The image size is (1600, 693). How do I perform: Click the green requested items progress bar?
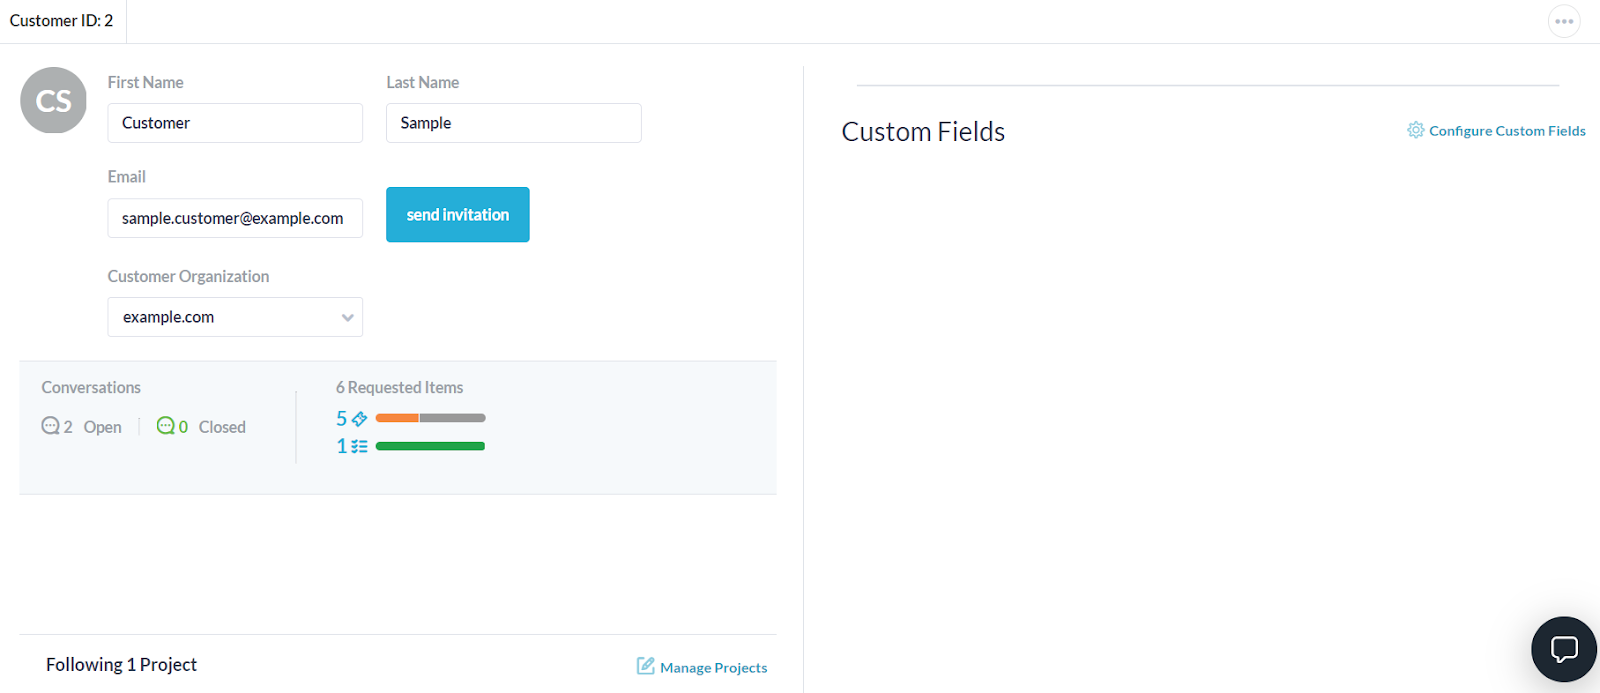coord(430,446)
